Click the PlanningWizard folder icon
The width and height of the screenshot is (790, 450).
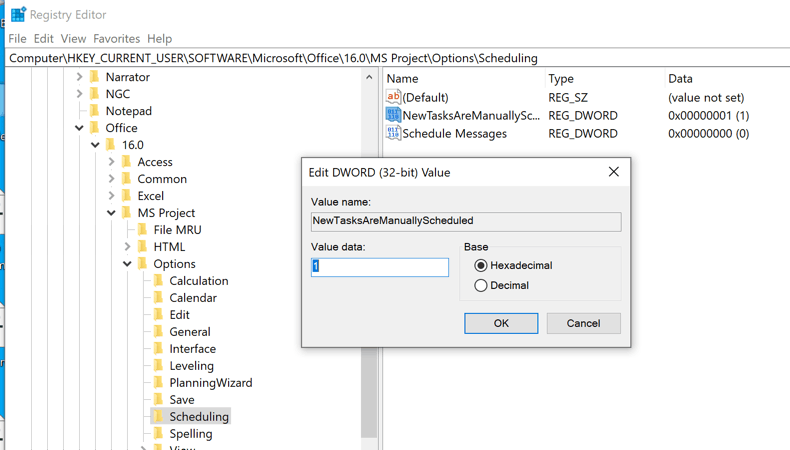(159, 383)
